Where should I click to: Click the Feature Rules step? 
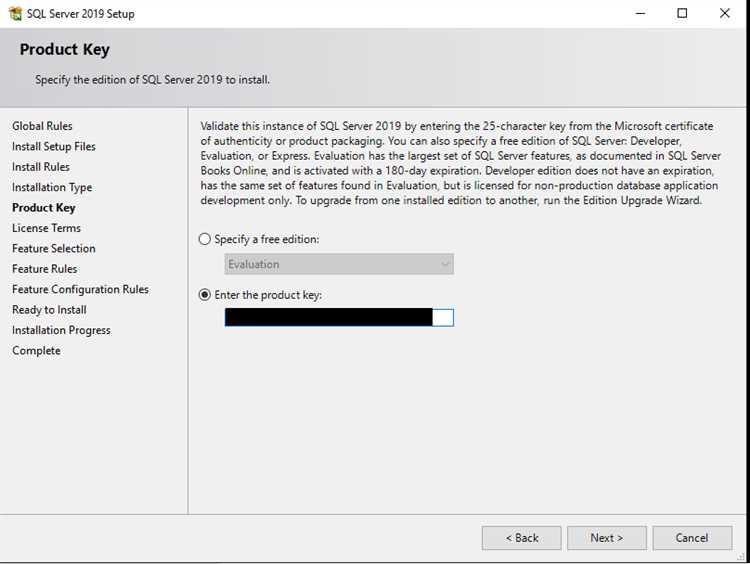pos(44,269)
